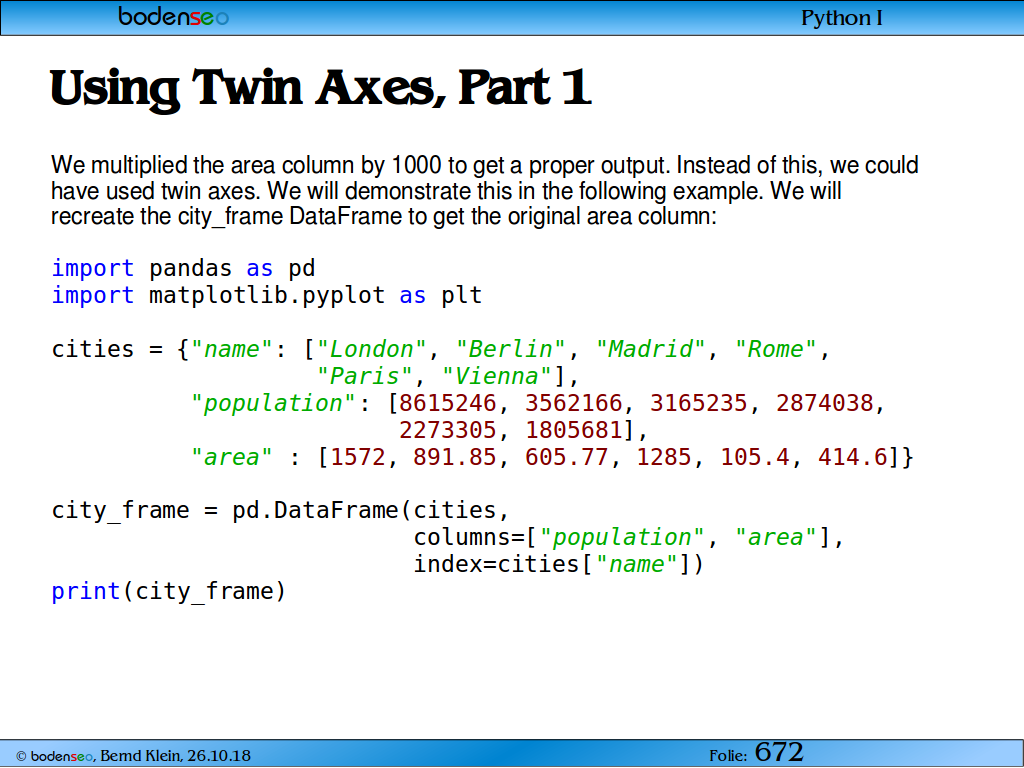Click the 'Folie:' label in footer
Screen dimensions: 1024x768
pyautogui.click(x=728, y=756)
